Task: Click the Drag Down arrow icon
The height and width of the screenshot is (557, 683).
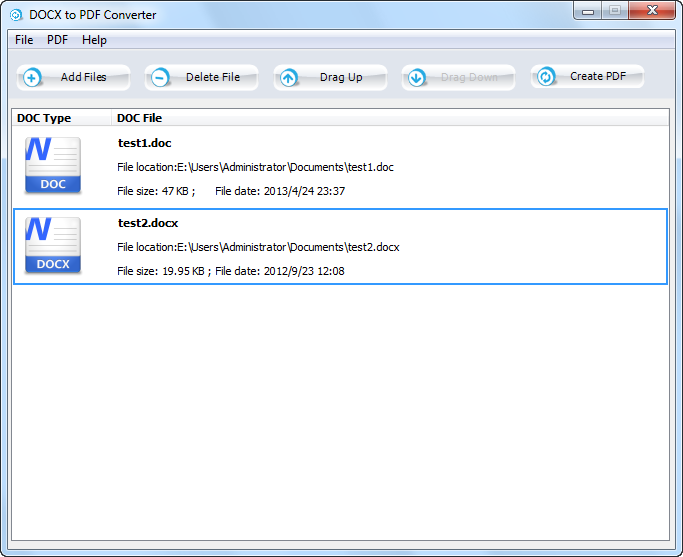Action: click(x=417, y=78)
